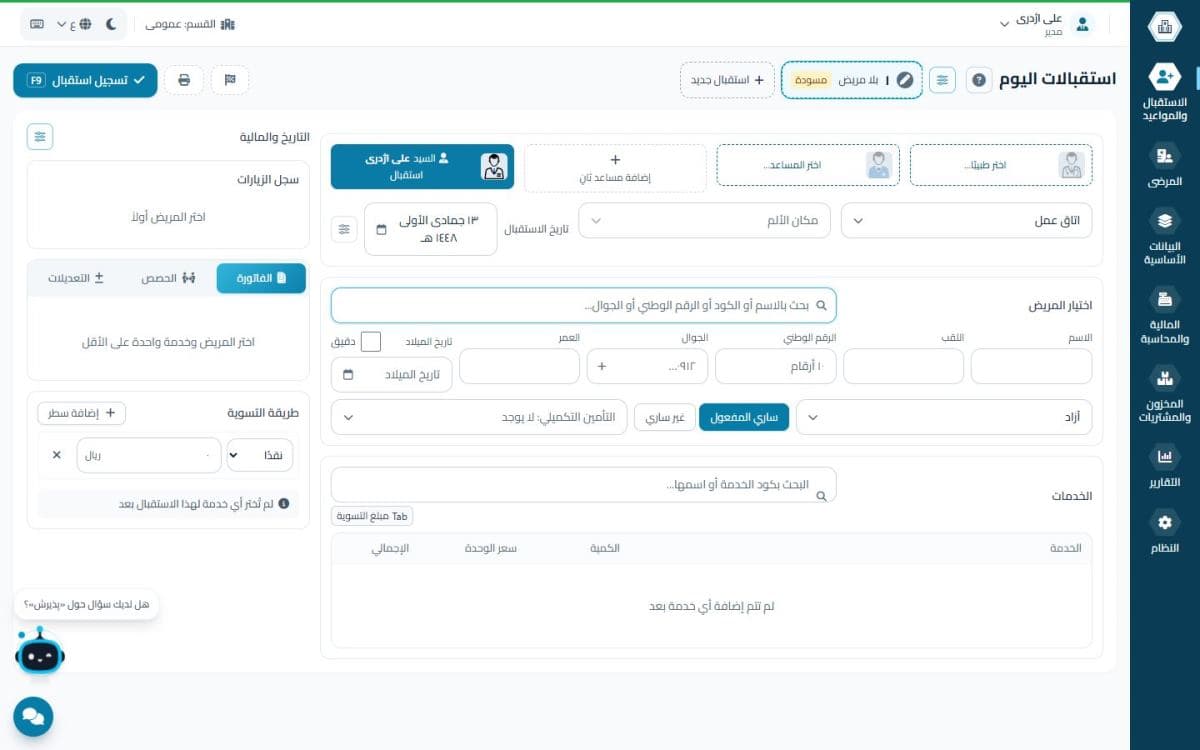Click calendar icon in reception date field
The width and height of the screenshot is (1200, 750).
click(x=381, y=229)
